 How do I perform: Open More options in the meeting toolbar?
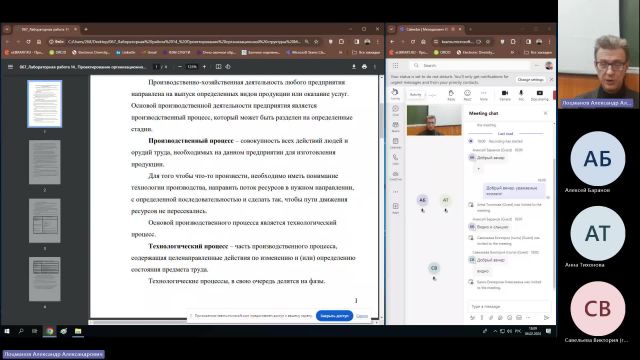[x=484, y=95]
